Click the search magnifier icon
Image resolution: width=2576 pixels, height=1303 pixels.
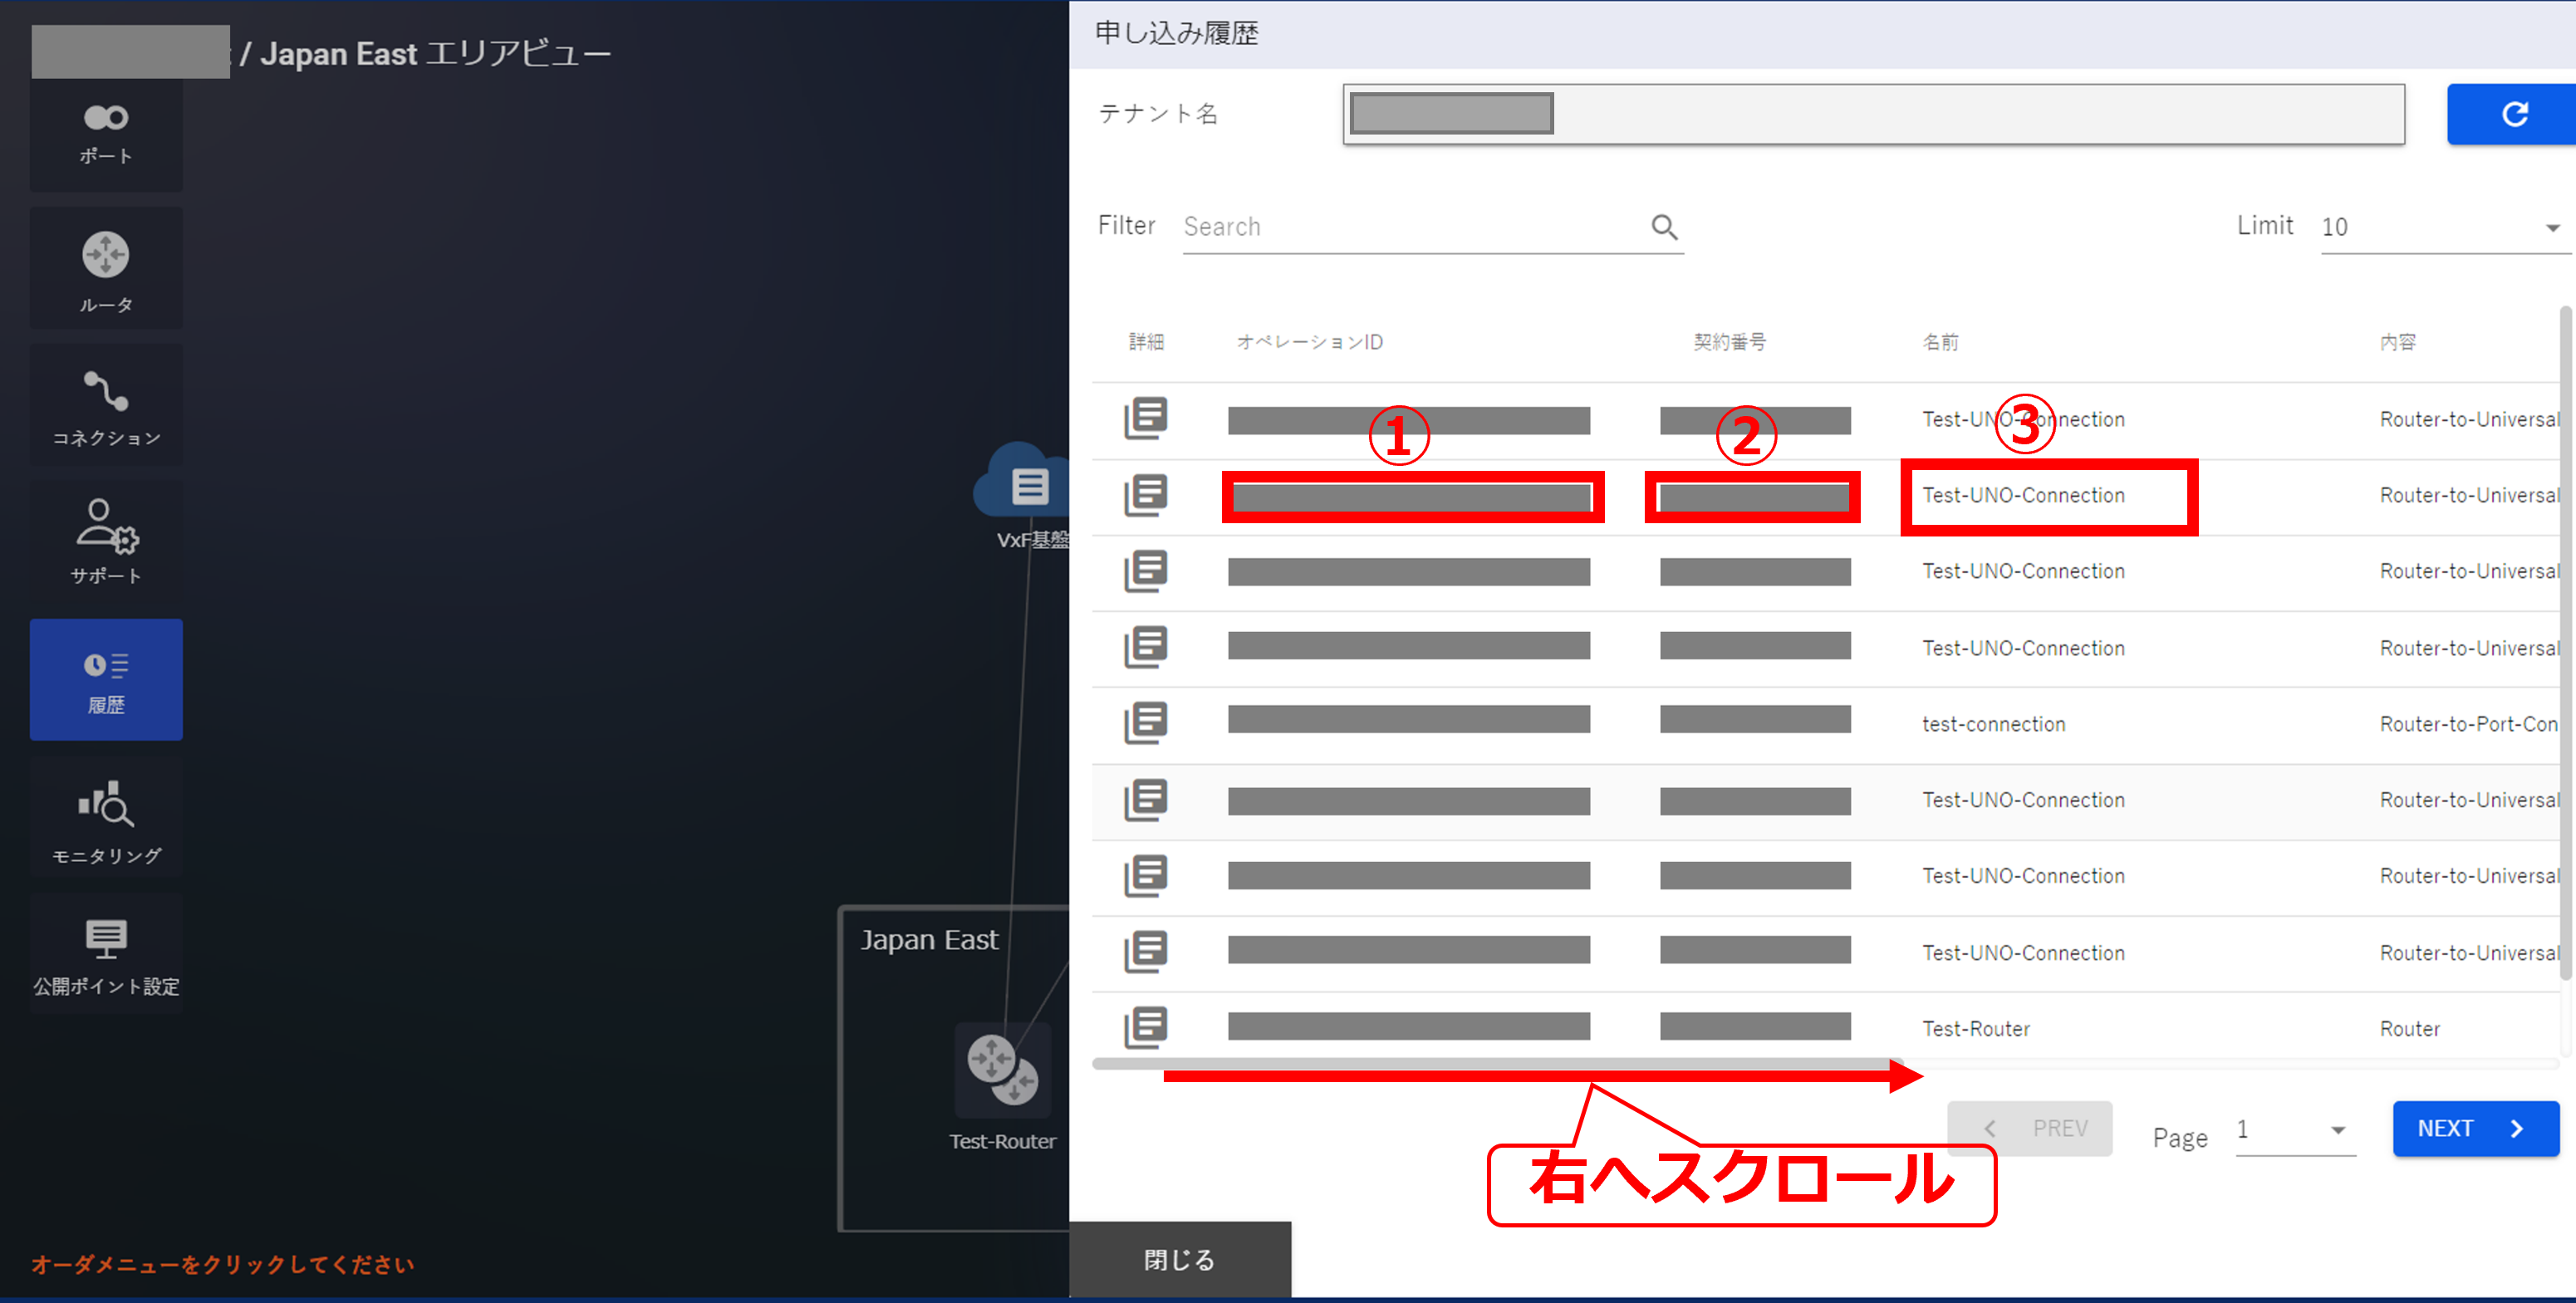[x=1664, y=227]
